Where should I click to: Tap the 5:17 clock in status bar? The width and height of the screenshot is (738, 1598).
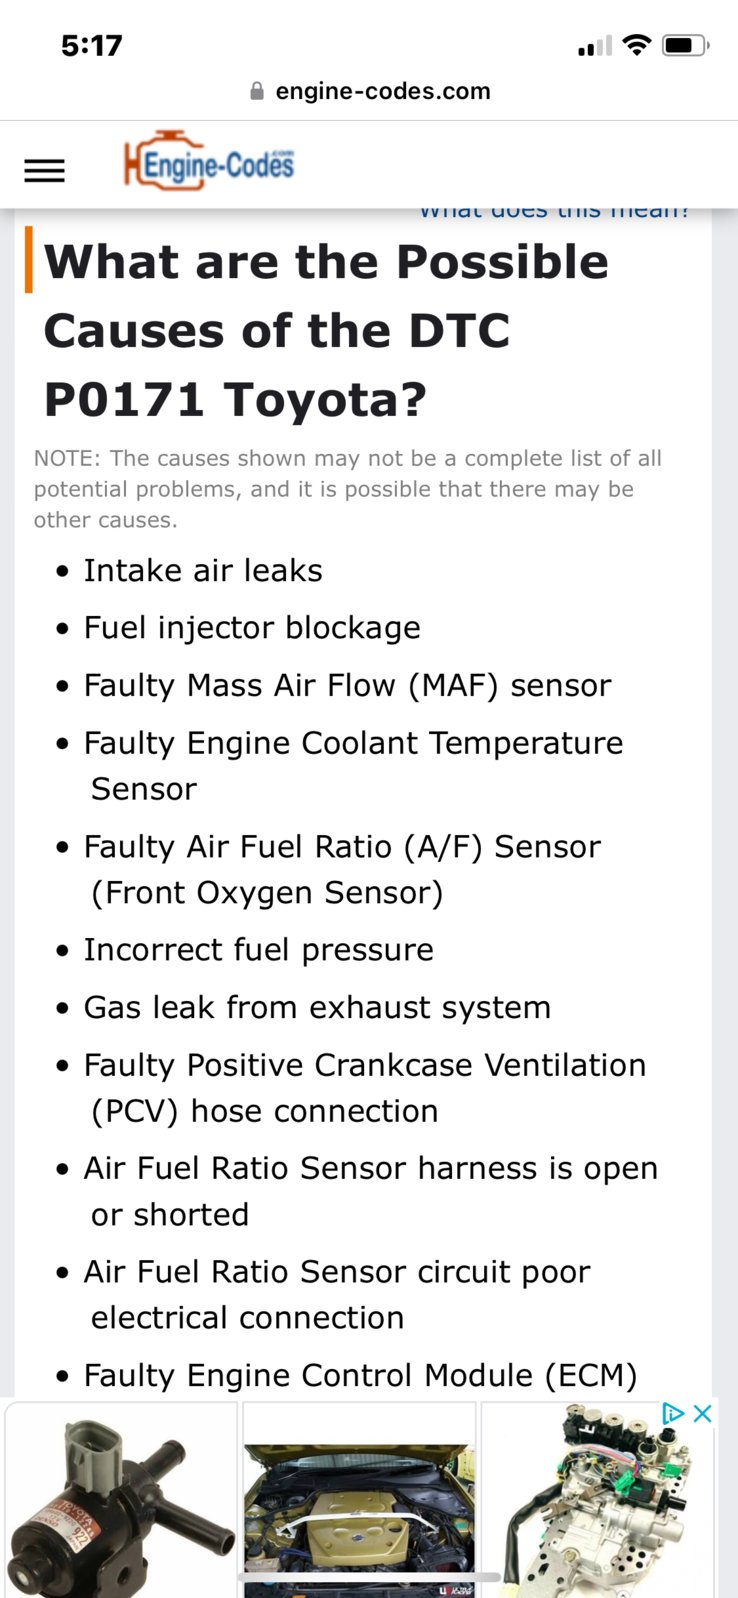[91, 45]
